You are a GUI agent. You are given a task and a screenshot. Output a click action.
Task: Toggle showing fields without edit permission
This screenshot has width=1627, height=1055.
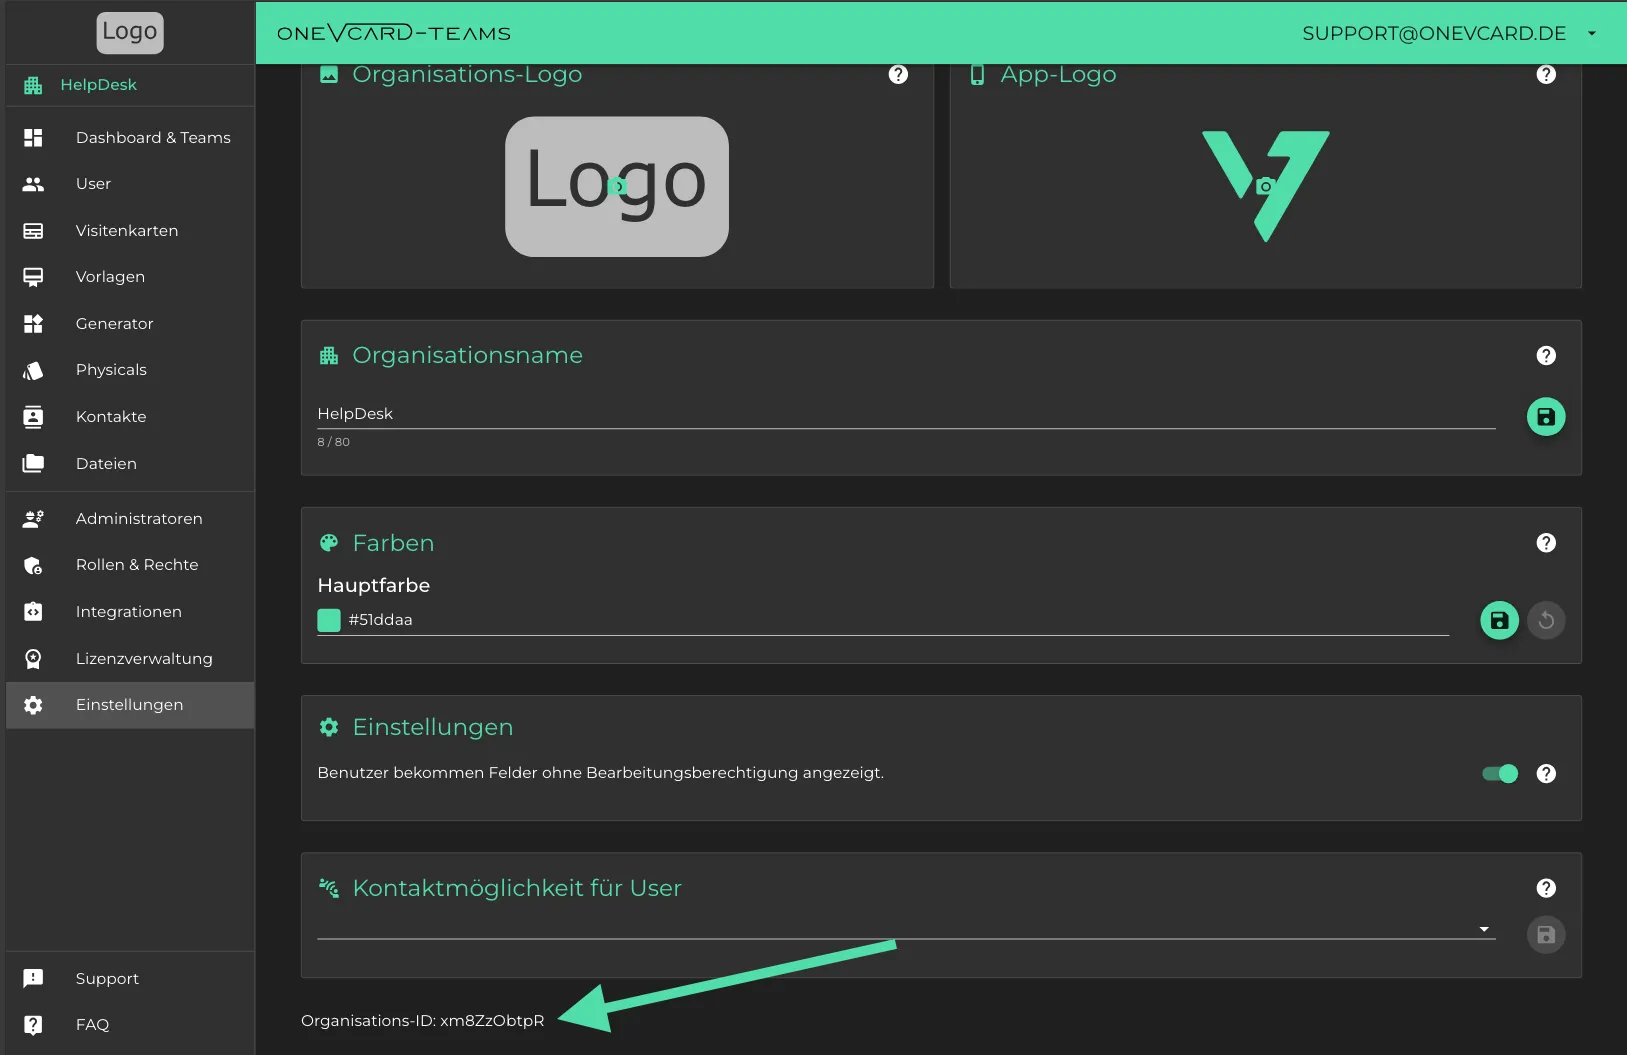[1500, 774]
